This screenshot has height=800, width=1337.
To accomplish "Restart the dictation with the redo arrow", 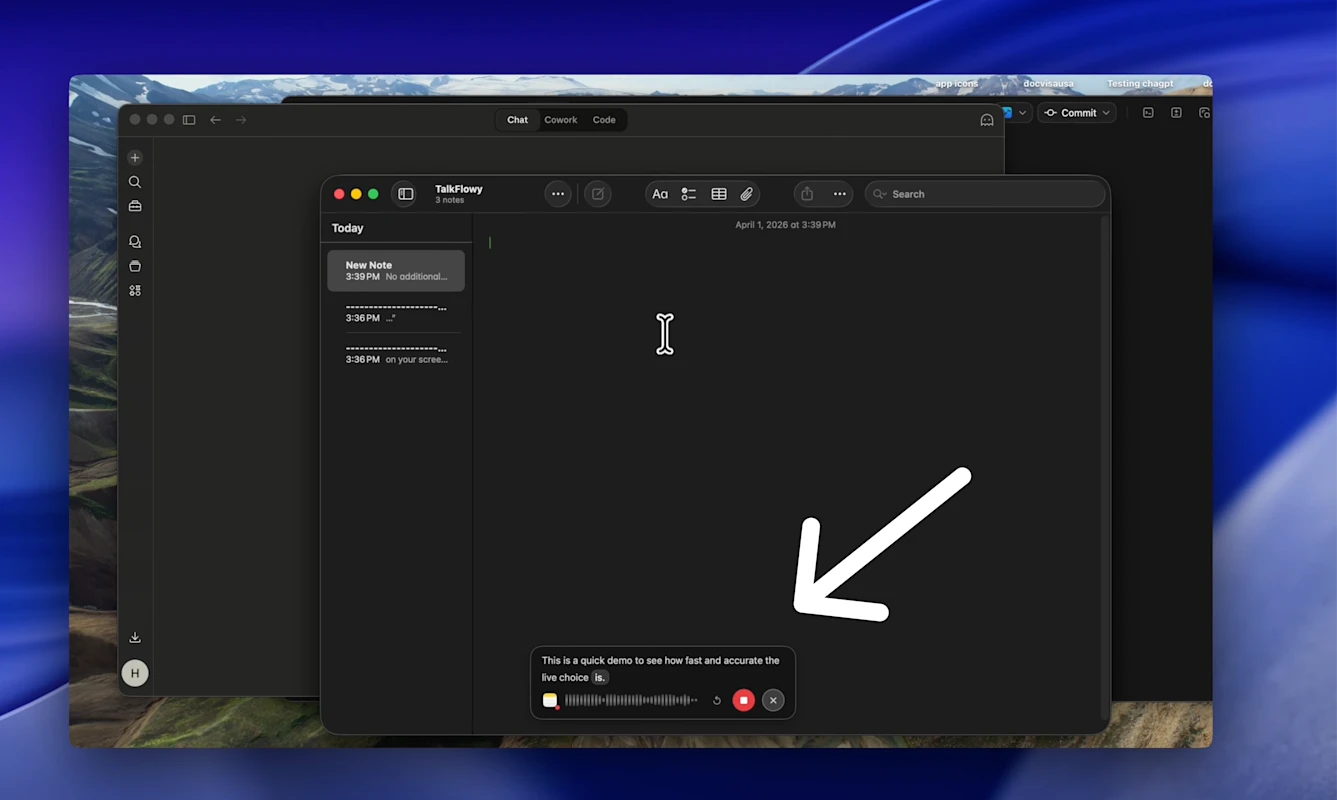I will [x=716, y=700].
